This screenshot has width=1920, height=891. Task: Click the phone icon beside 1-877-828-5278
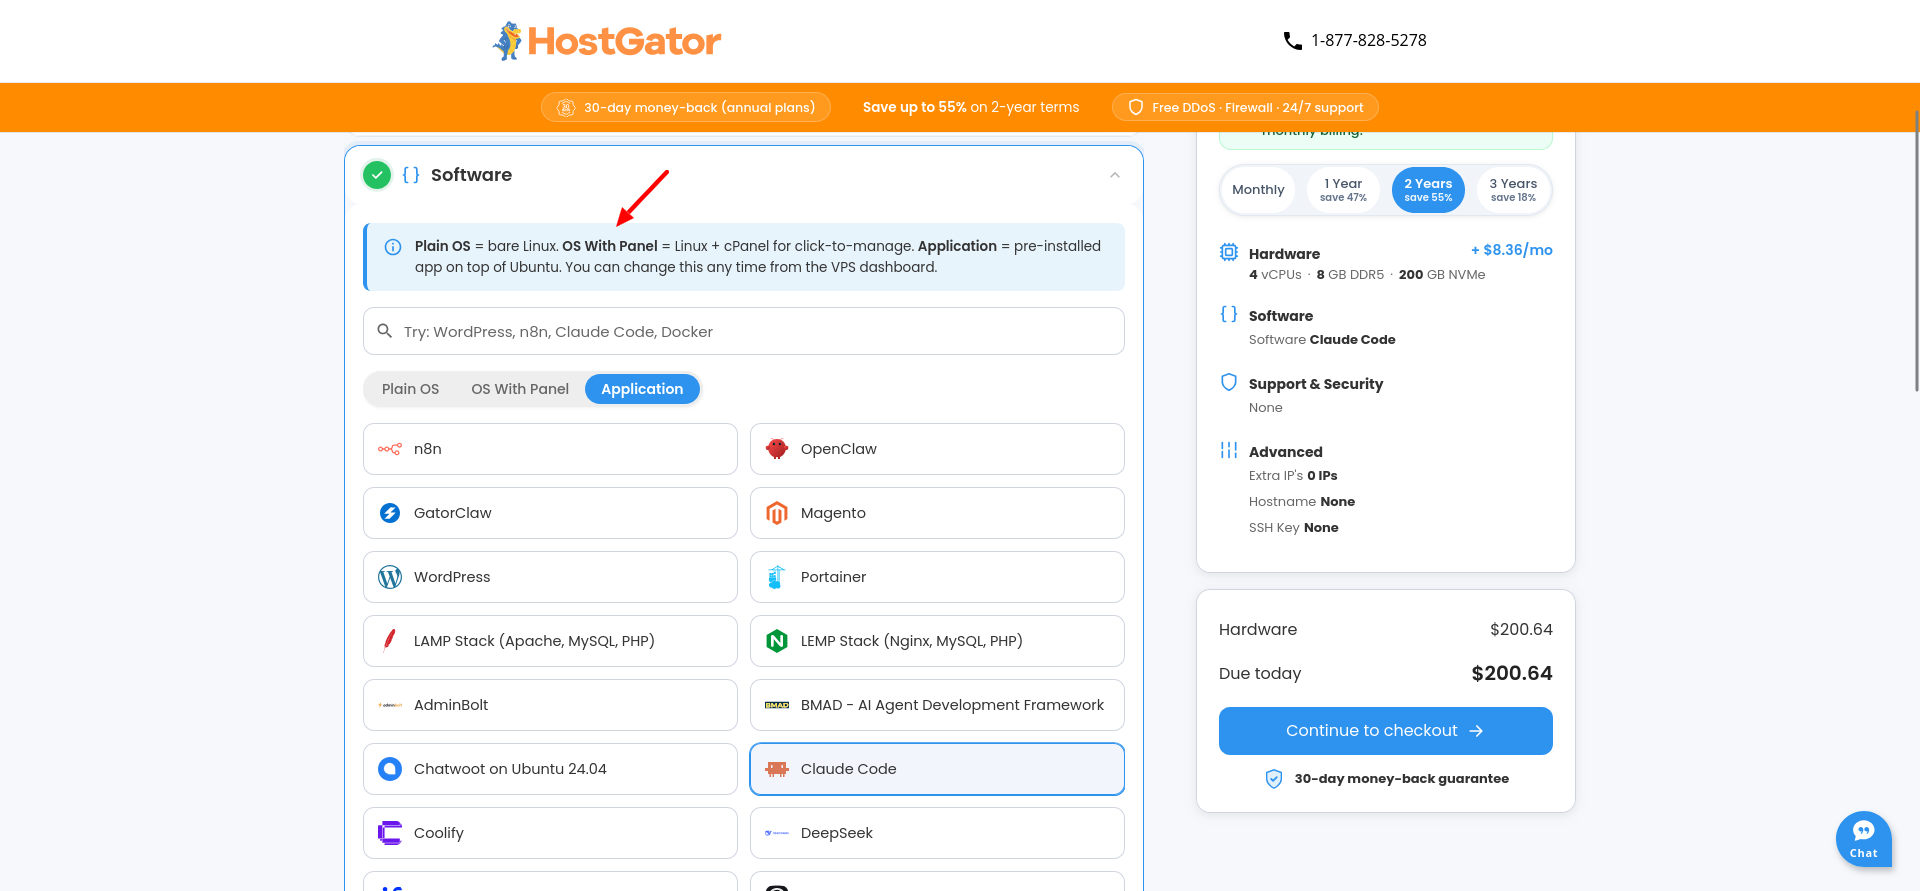click(x=1292, y=41)
